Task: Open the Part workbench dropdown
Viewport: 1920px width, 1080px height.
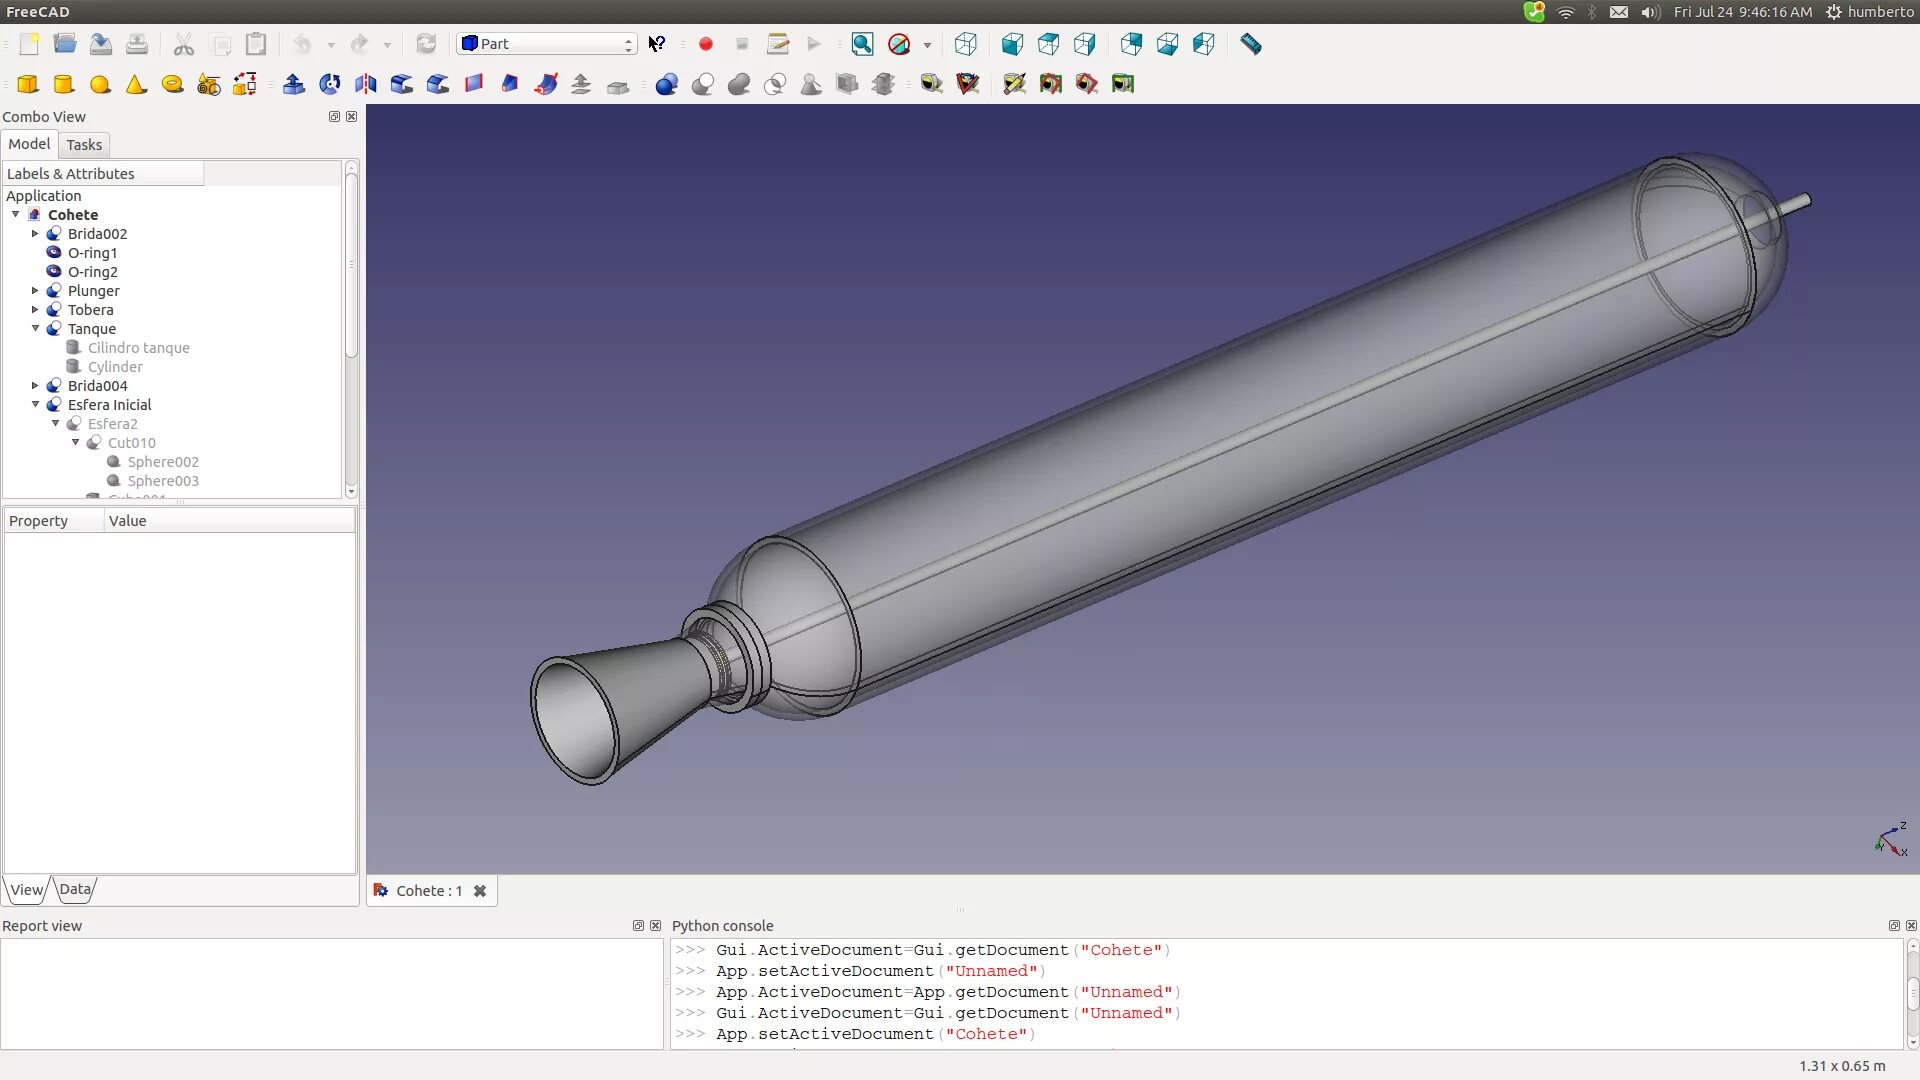Action: (547, 44)
